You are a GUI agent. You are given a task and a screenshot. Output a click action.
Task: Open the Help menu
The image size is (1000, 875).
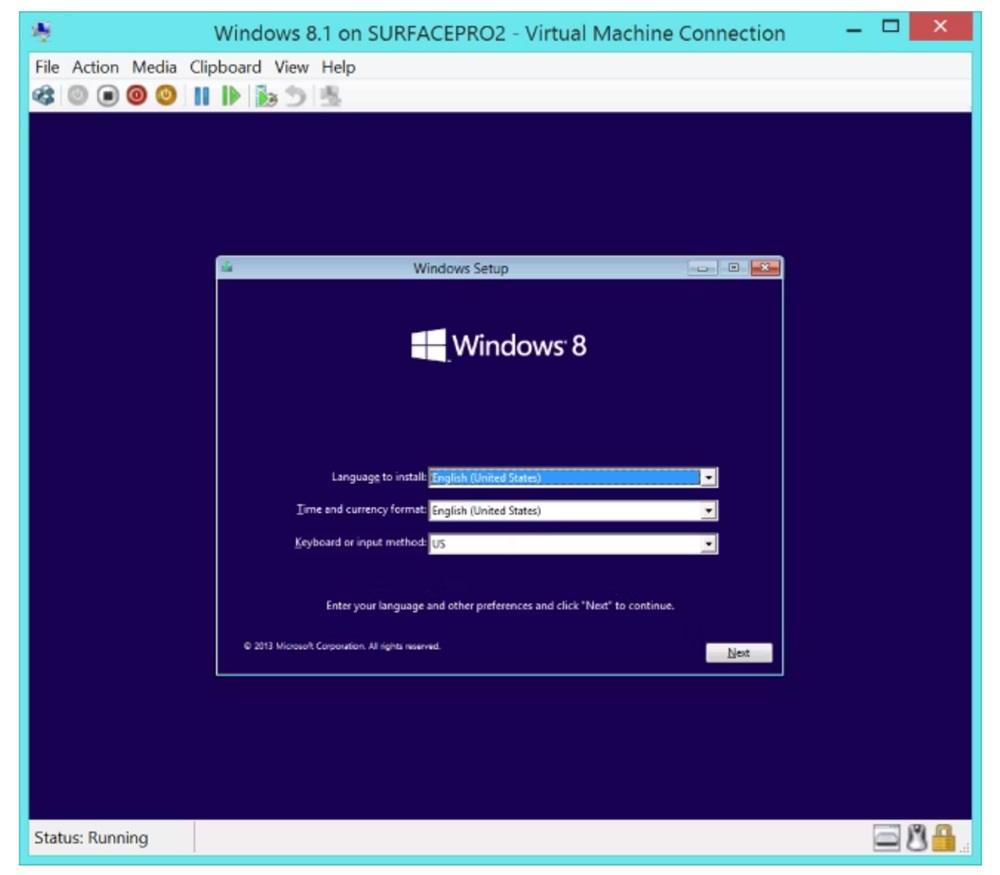pos(338,67)
